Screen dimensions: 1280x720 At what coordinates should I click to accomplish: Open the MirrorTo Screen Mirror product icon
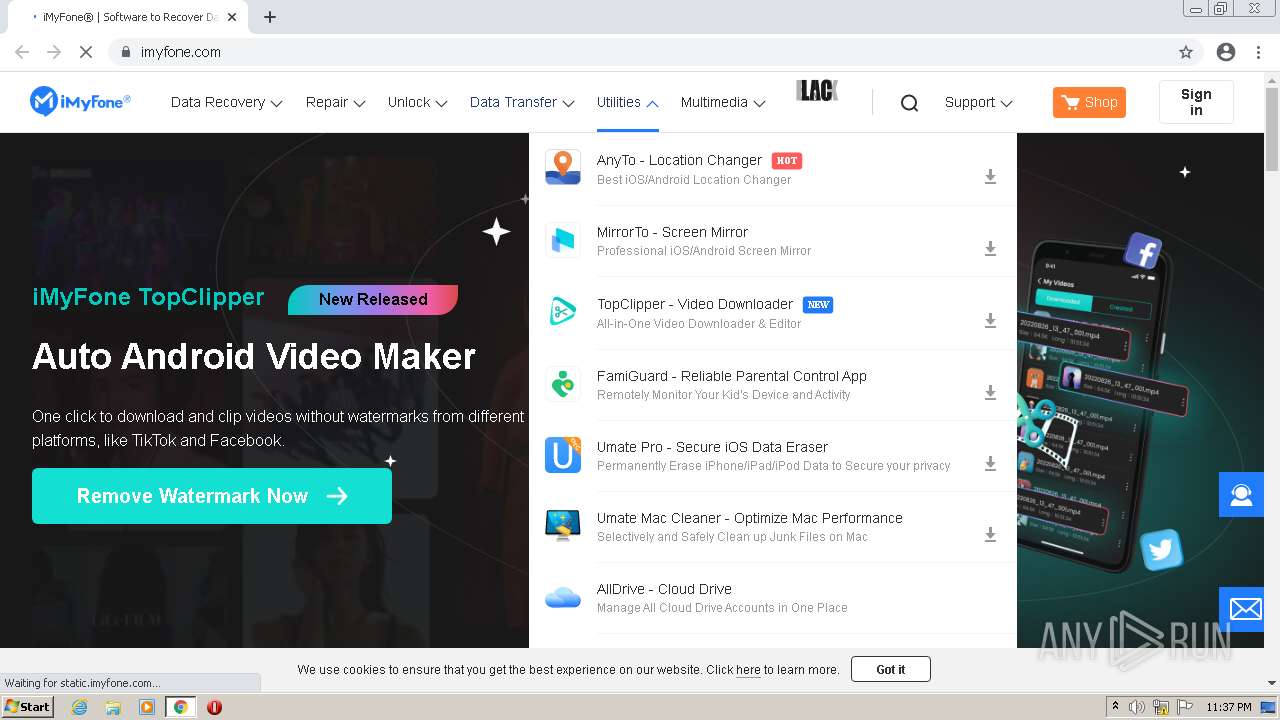[x=563, y=240]
